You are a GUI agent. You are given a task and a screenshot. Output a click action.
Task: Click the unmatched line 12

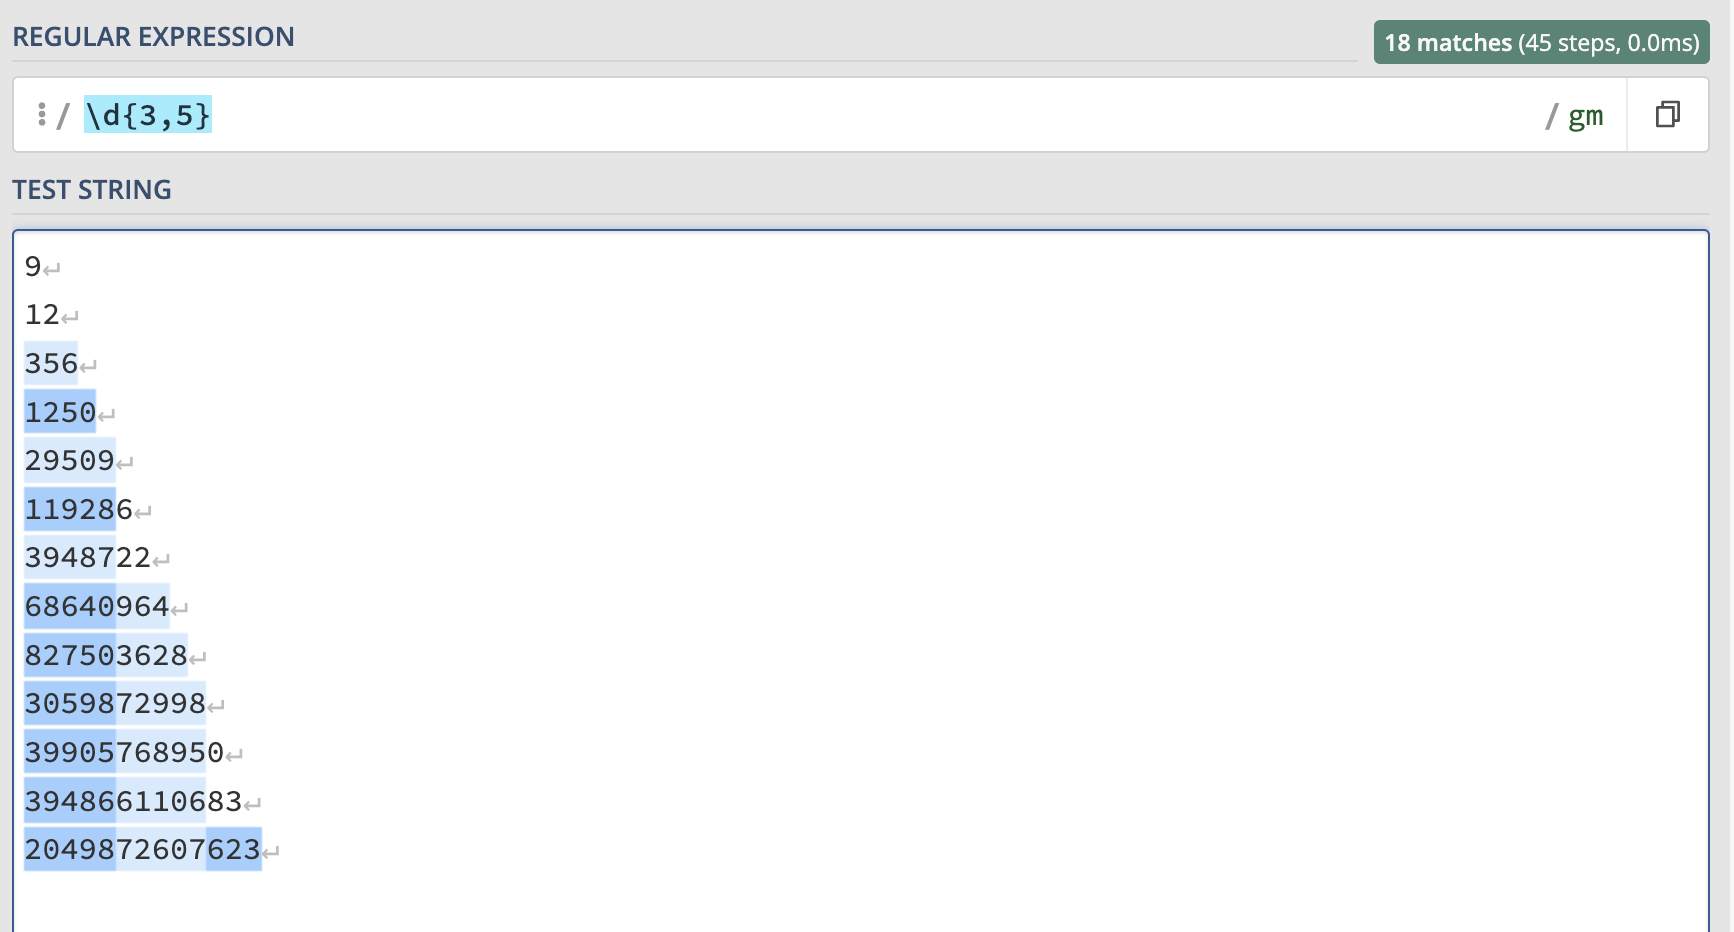coord(42,315)
